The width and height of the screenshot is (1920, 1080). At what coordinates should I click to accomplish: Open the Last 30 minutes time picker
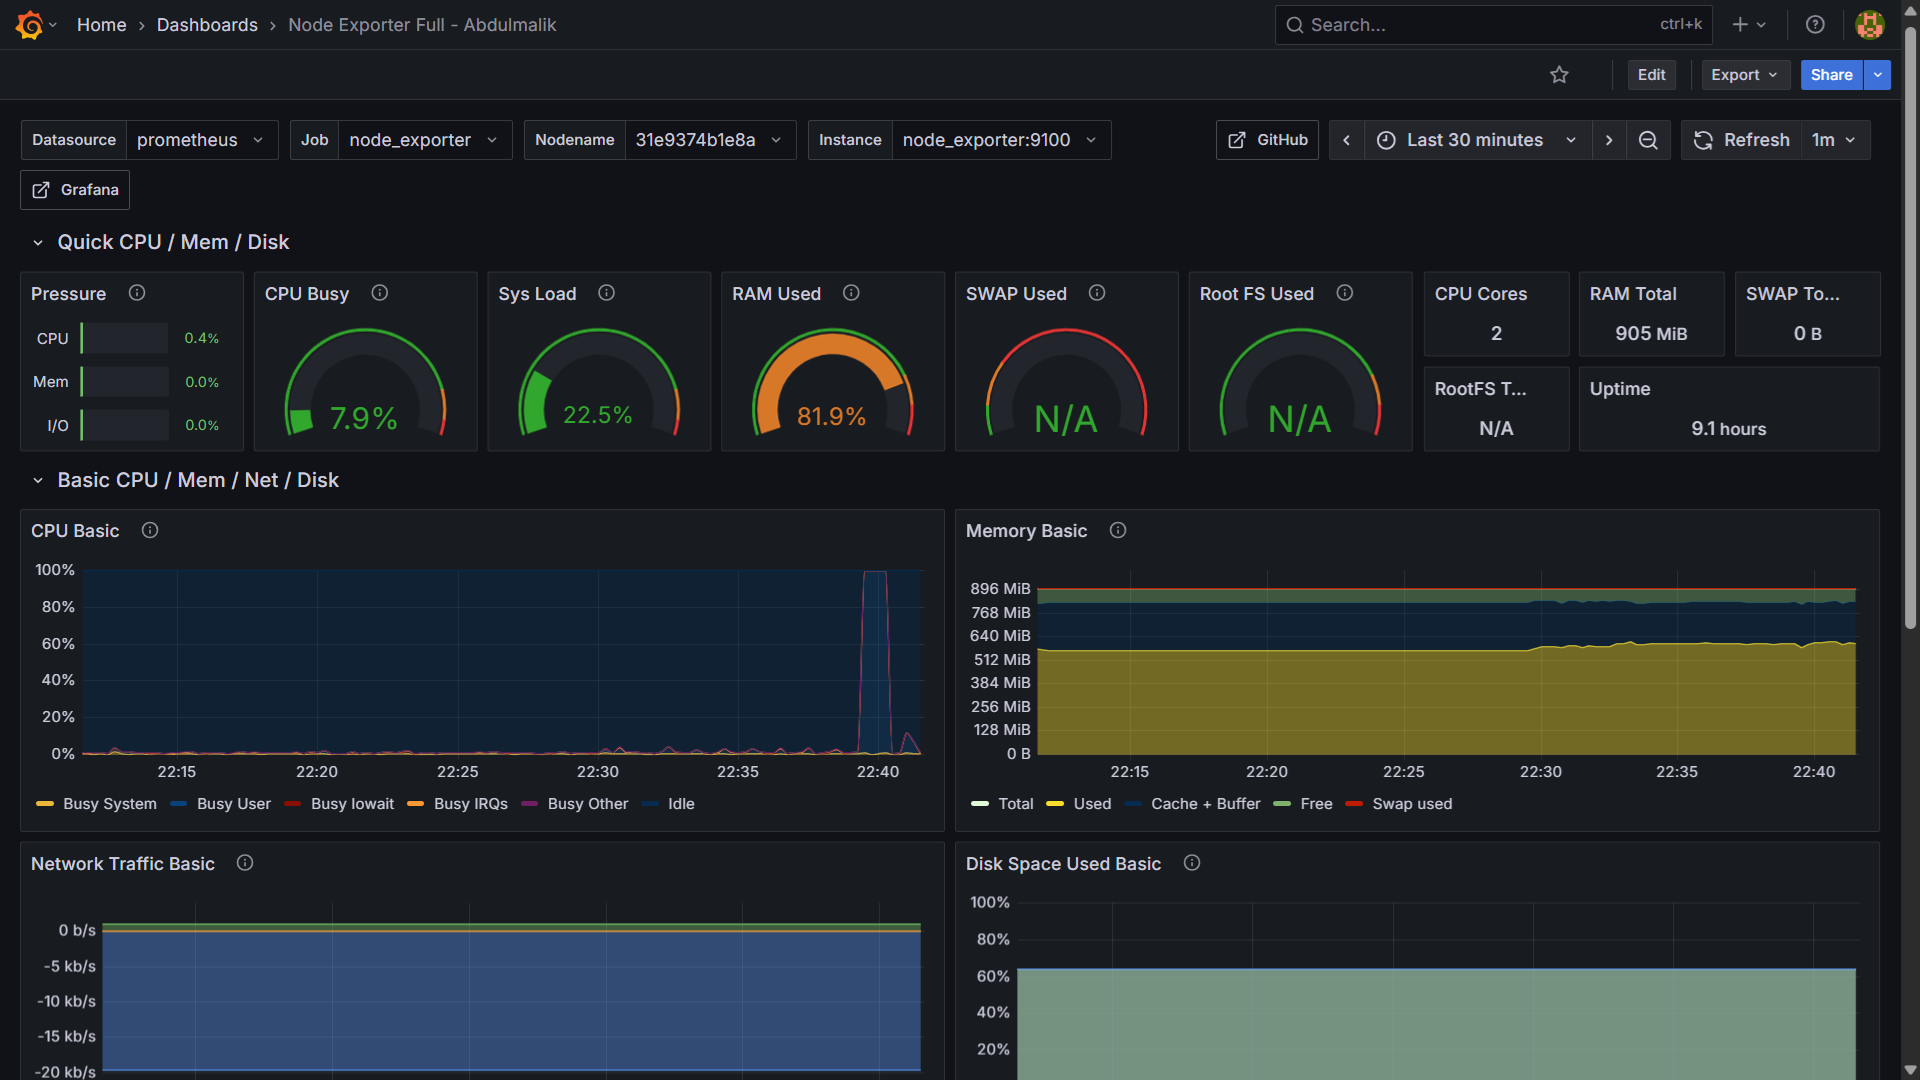1476,140
